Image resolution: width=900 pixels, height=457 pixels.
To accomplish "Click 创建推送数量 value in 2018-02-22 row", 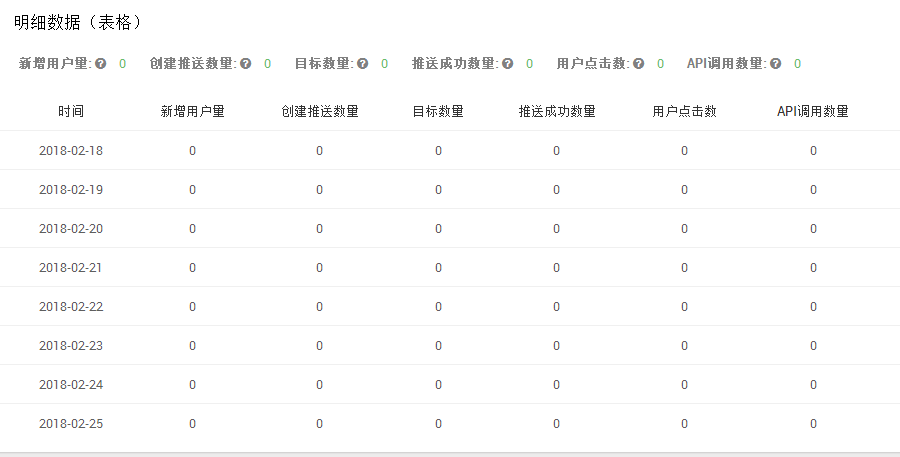I will point(319,307).
